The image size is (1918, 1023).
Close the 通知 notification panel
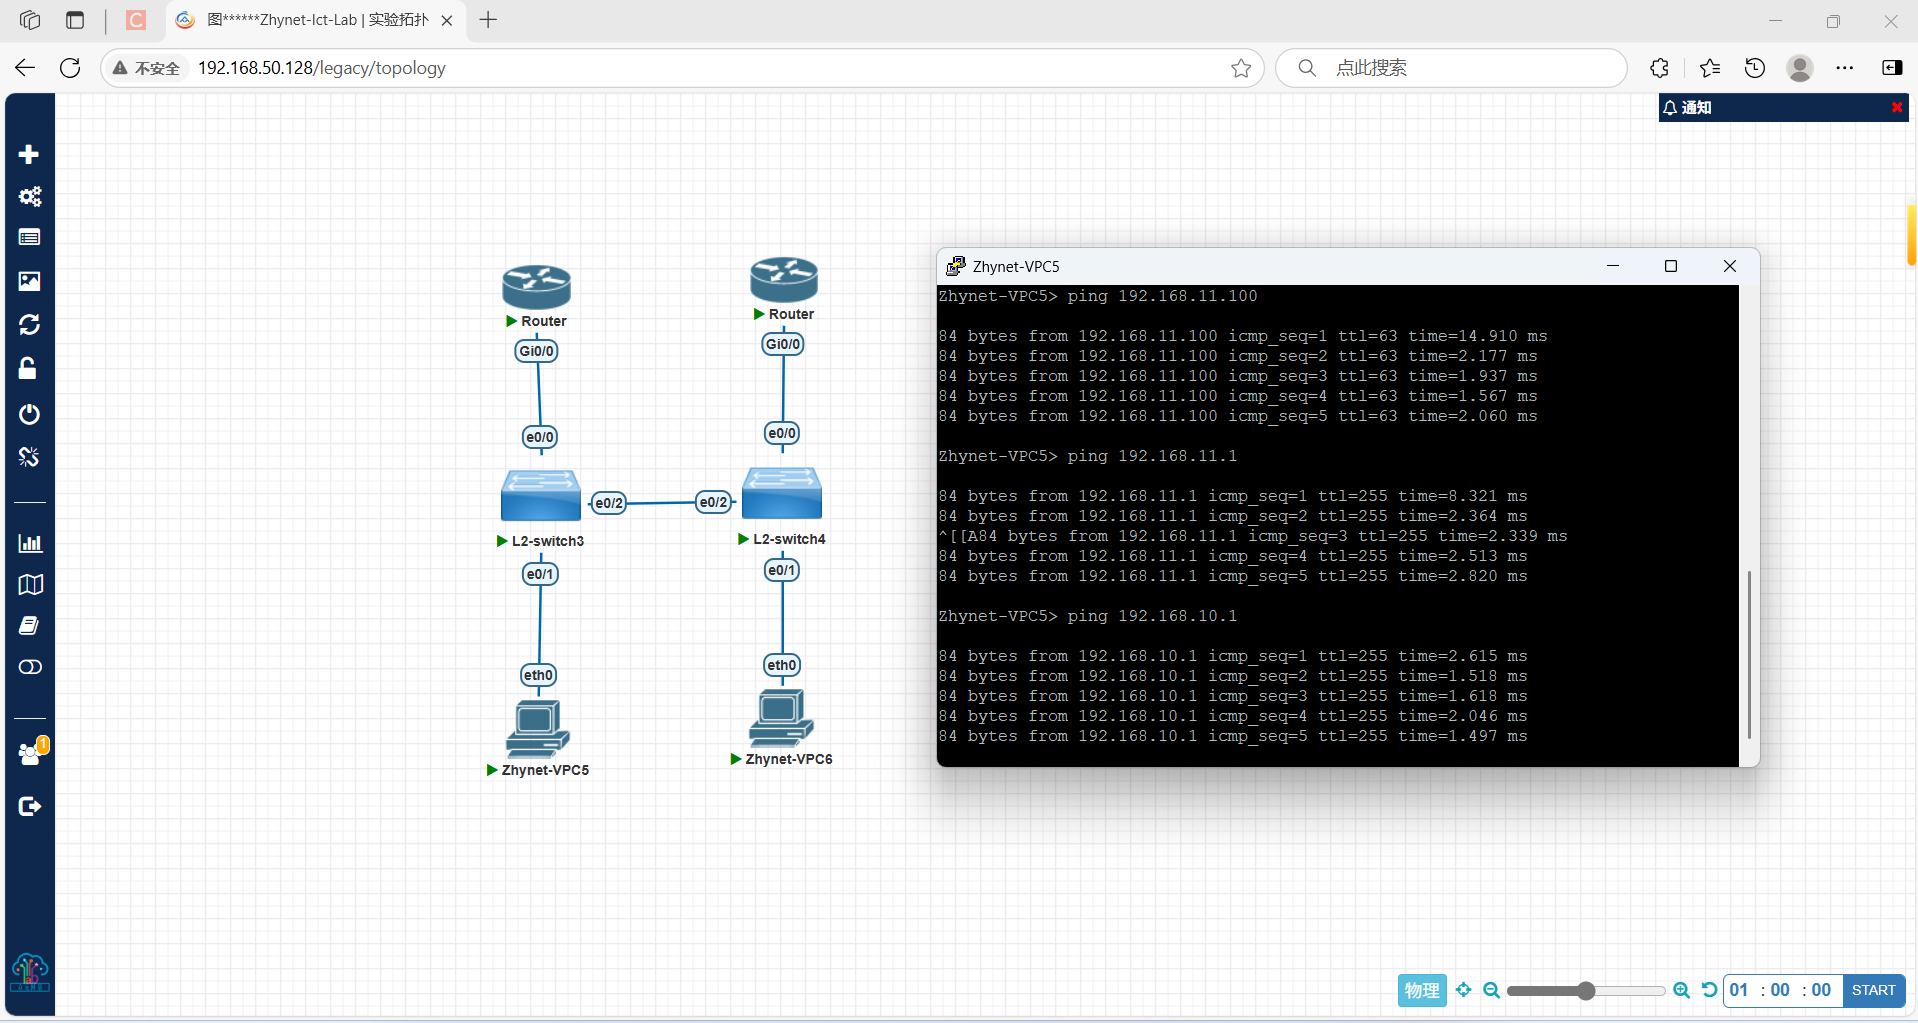(1897, 107)
